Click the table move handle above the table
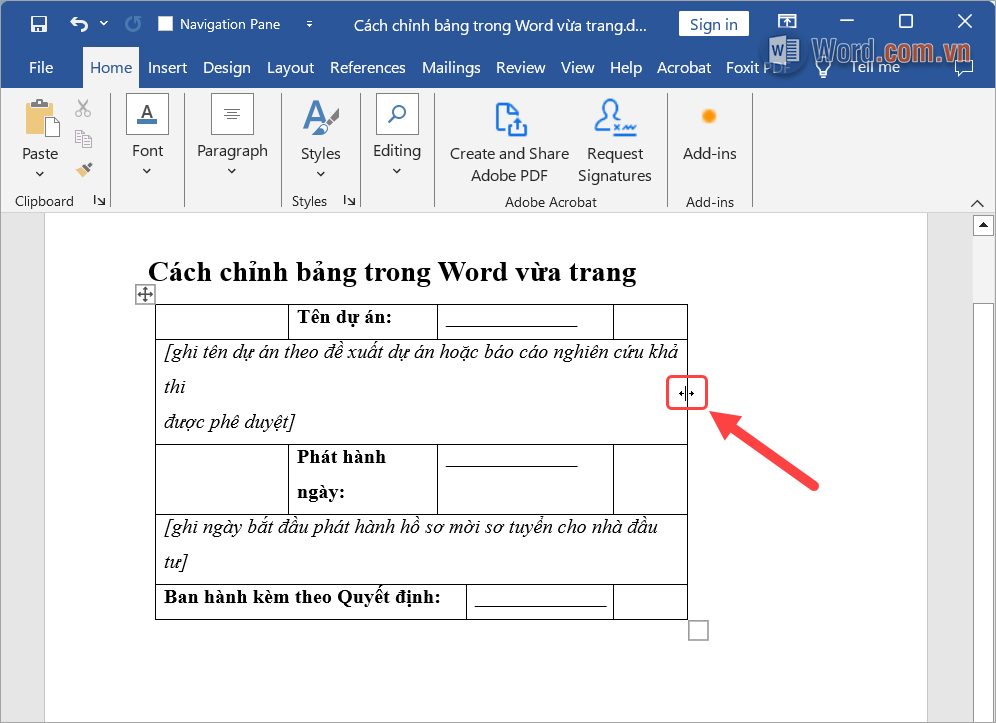 (x=145, y=294)
